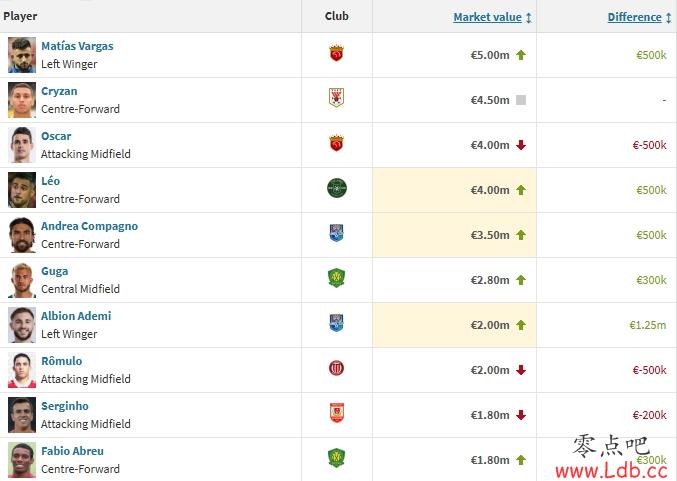Open Matías Vargas player profile link

pos(77,46)
